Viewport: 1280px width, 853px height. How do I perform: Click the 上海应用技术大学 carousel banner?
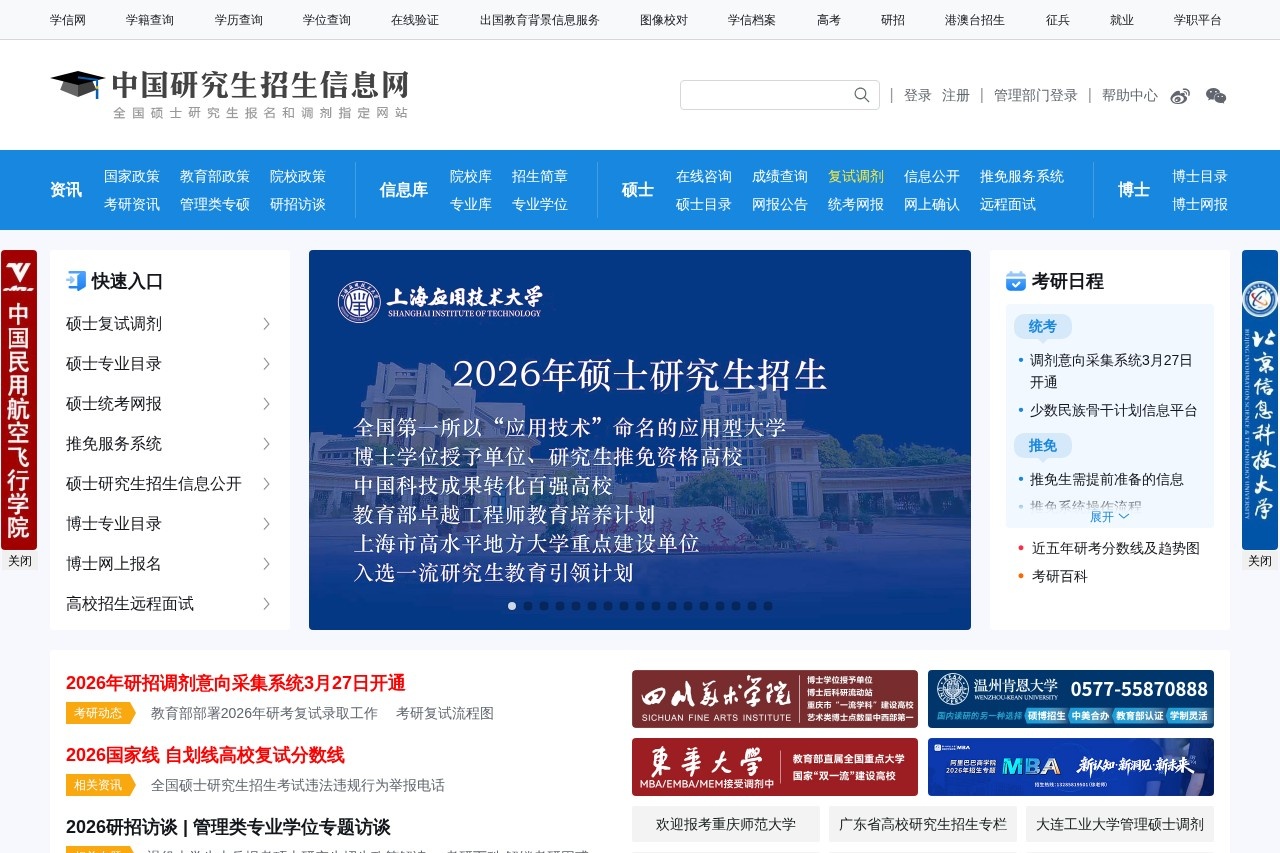pos(640,440)
